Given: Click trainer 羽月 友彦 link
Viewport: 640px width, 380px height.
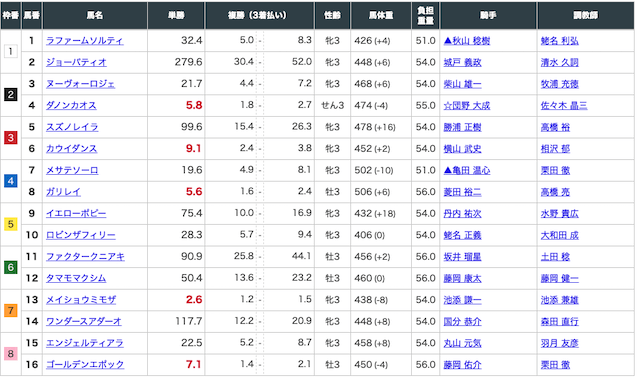Looking at the screenshot, I should (560, 343).
